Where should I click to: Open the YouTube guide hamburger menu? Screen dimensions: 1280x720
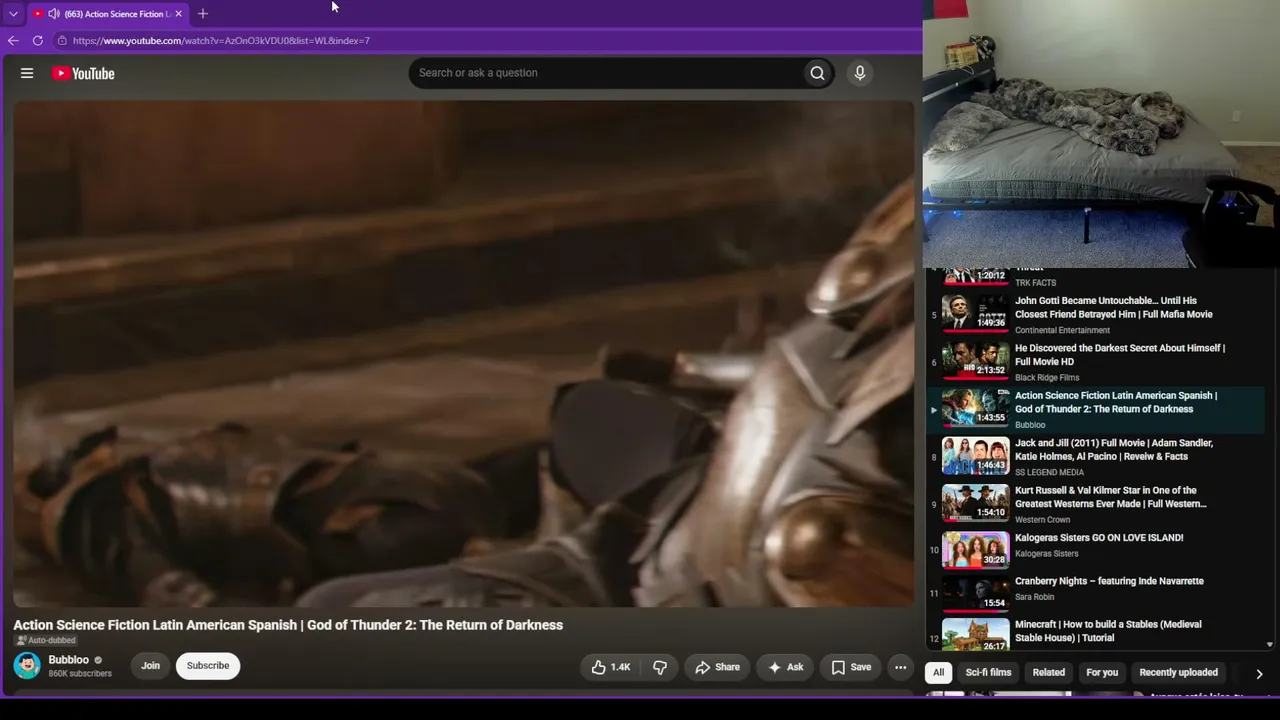click(27, 73)
